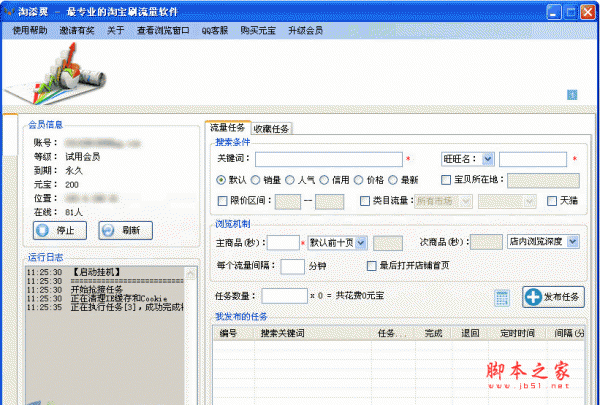
Task: Click the 【启动挂机】 log entry
Action: [x=96, y=272]
